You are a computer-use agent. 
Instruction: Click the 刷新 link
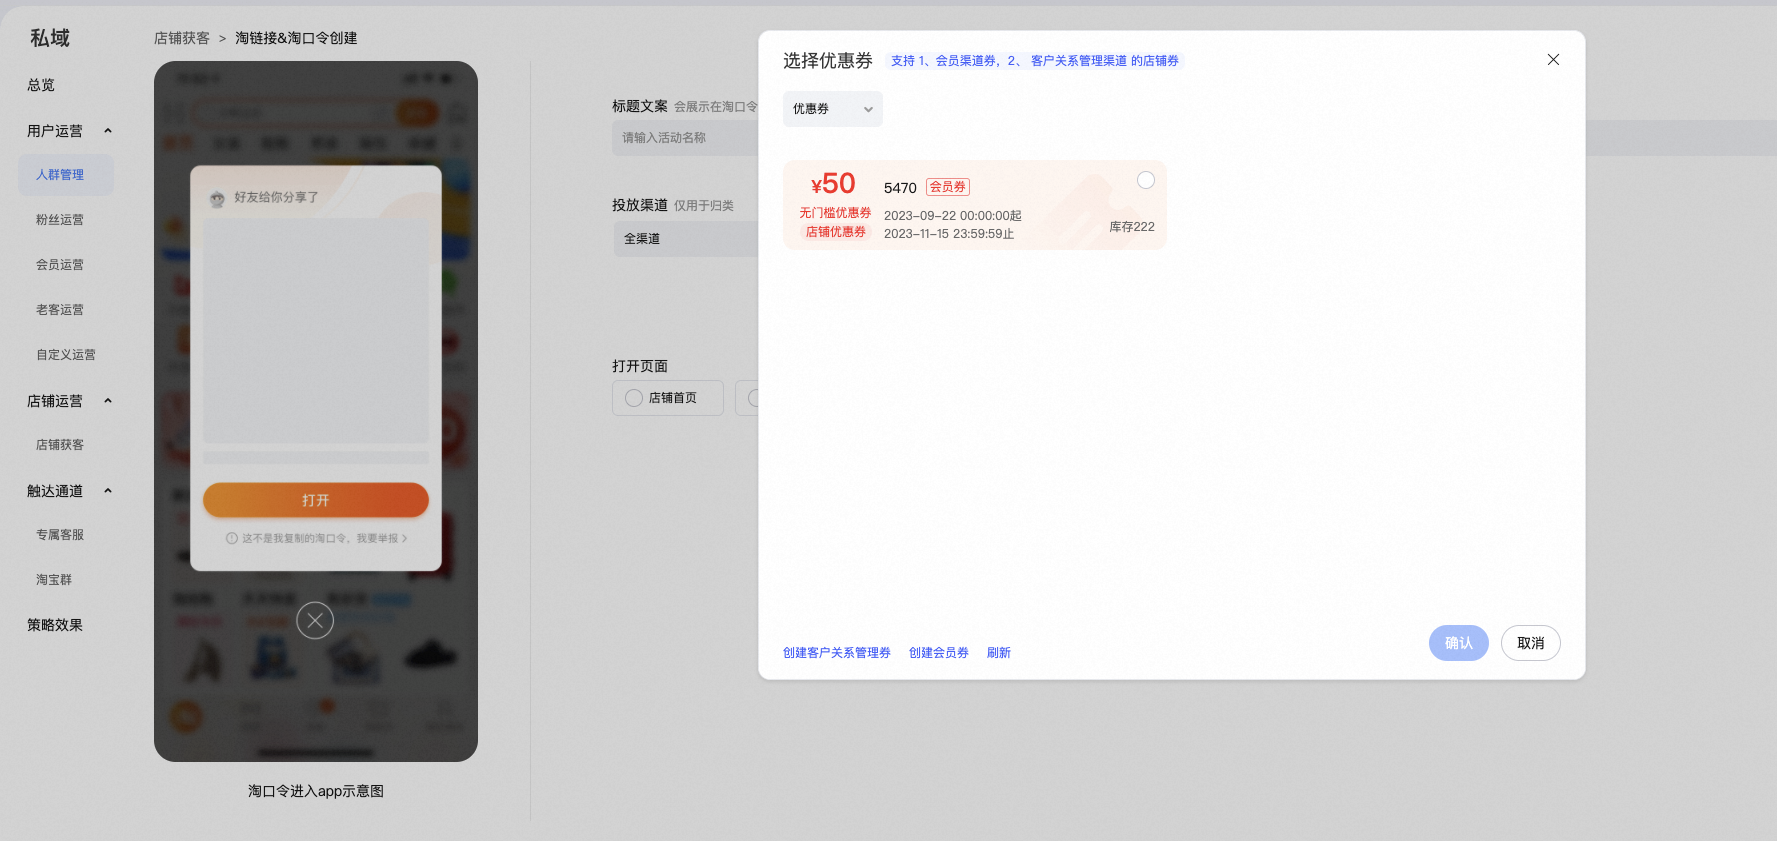[x=999, y=653]
